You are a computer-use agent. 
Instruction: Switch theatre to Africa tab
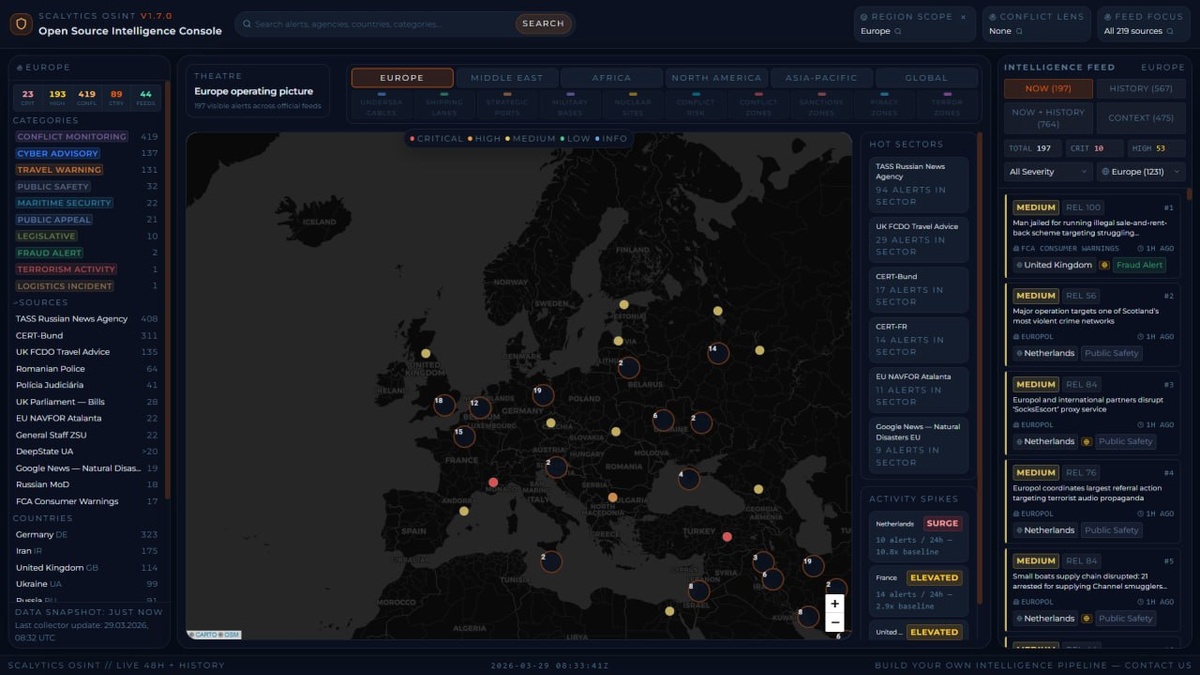[611, 78]
